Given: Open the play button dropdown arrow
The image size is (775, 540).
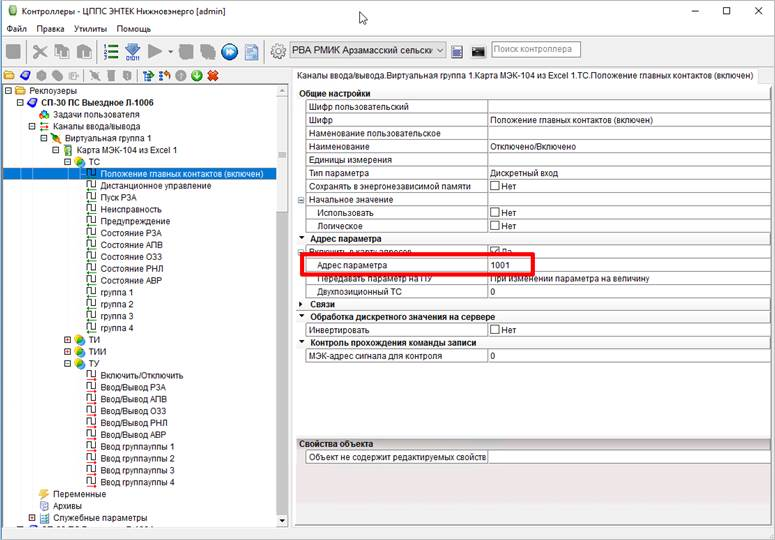Looking at the screenshot, I should tap(171, 51).
